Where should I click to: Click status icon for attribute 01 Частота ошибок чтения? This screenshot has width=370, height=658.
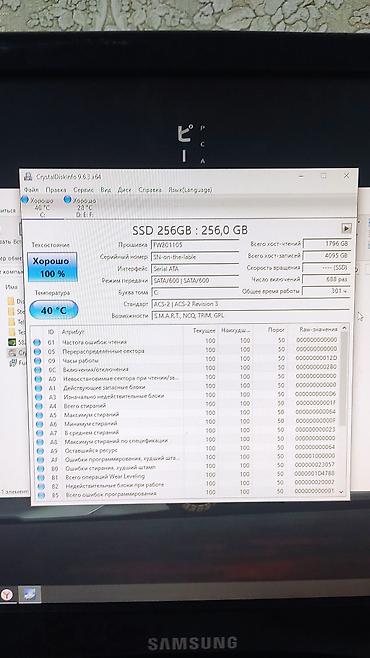(x=37, y=342)
